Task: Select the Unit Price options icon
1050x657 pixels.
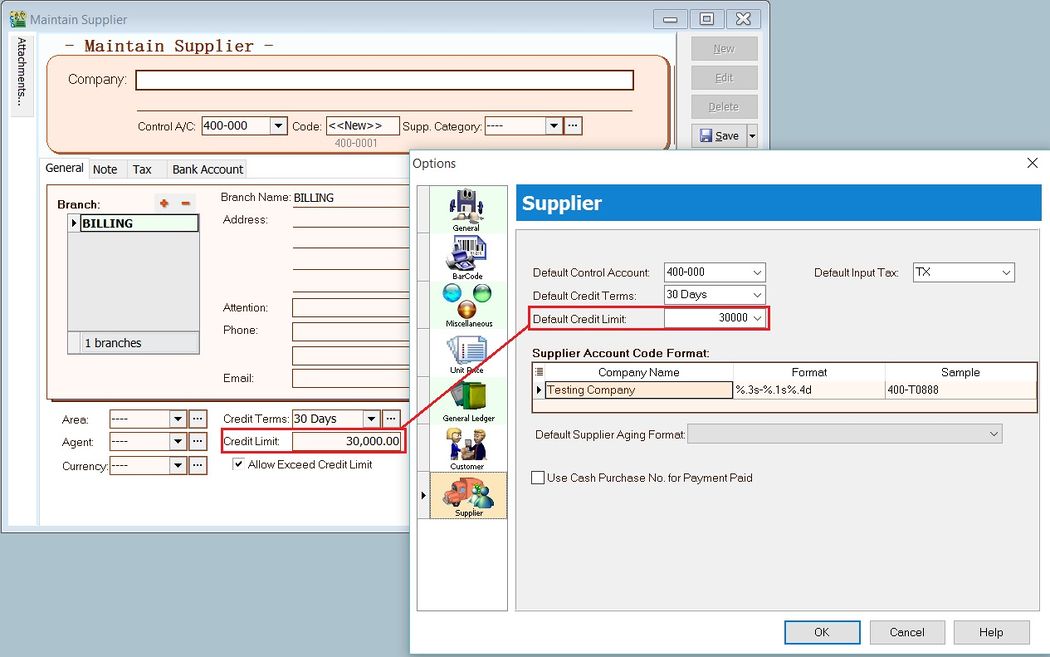Action: (x=466, y=352)
